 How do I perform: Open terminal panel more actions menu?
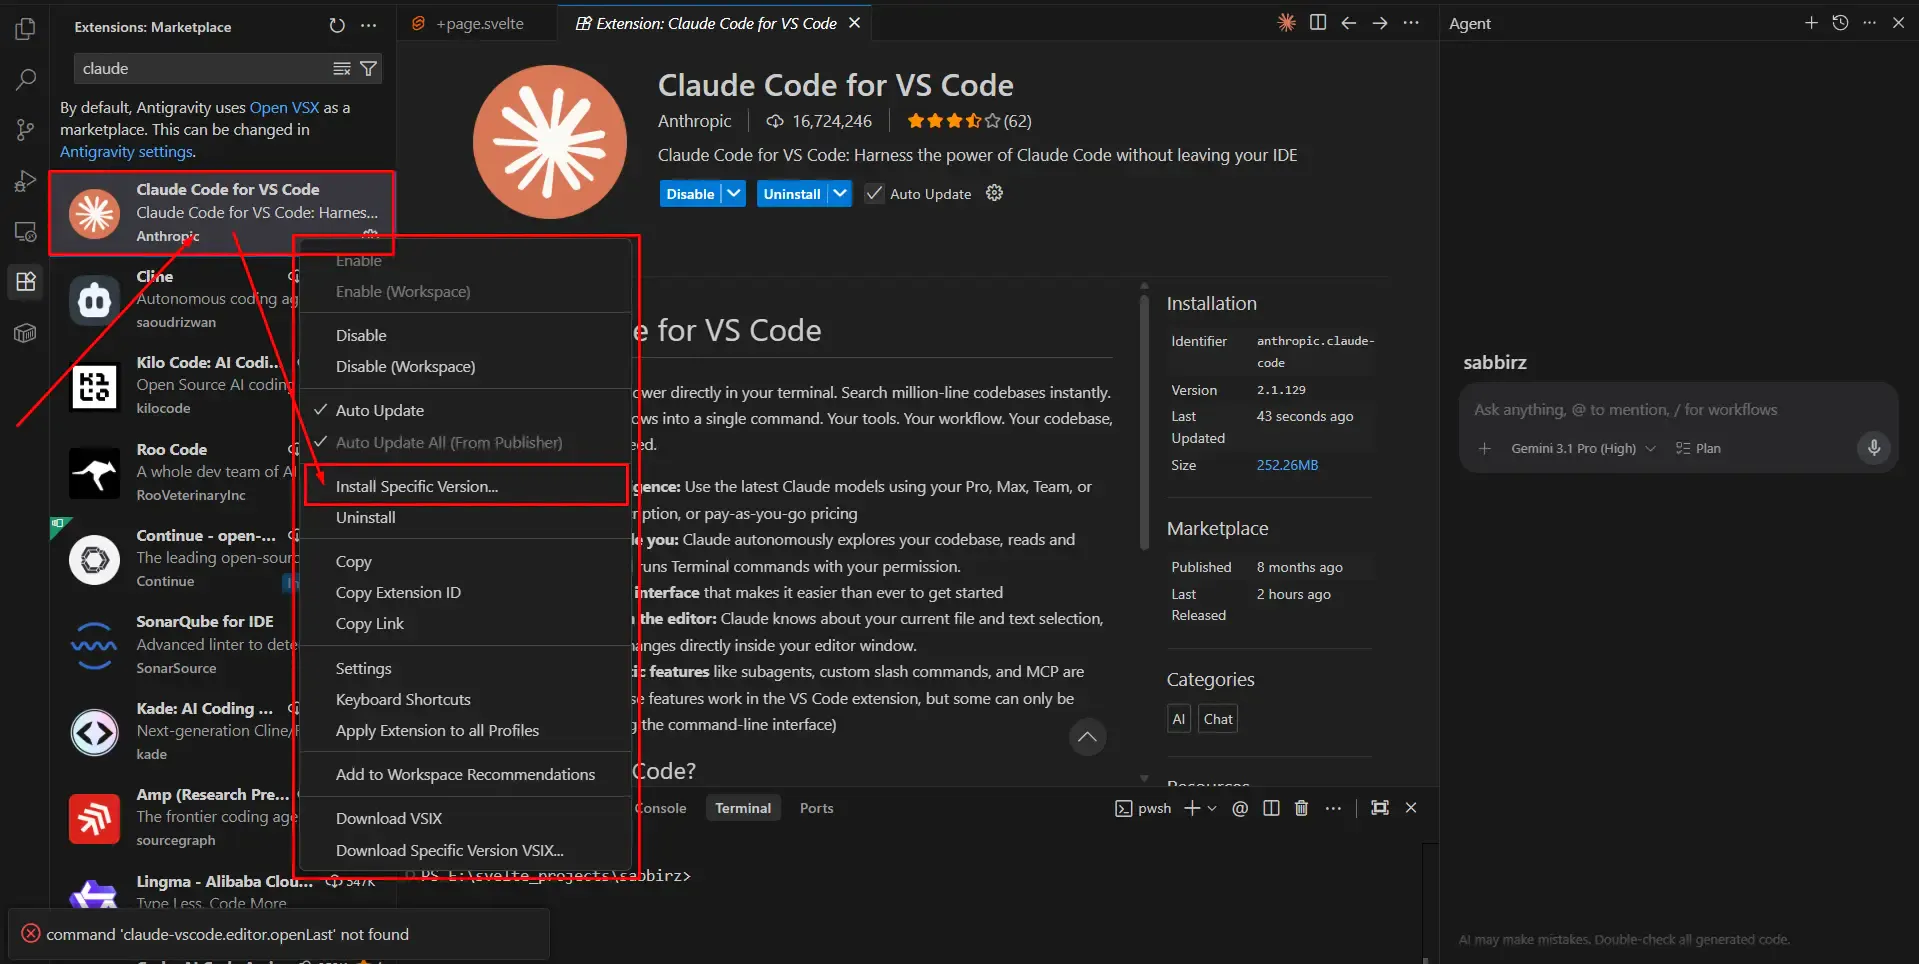tap(1333, 808)
